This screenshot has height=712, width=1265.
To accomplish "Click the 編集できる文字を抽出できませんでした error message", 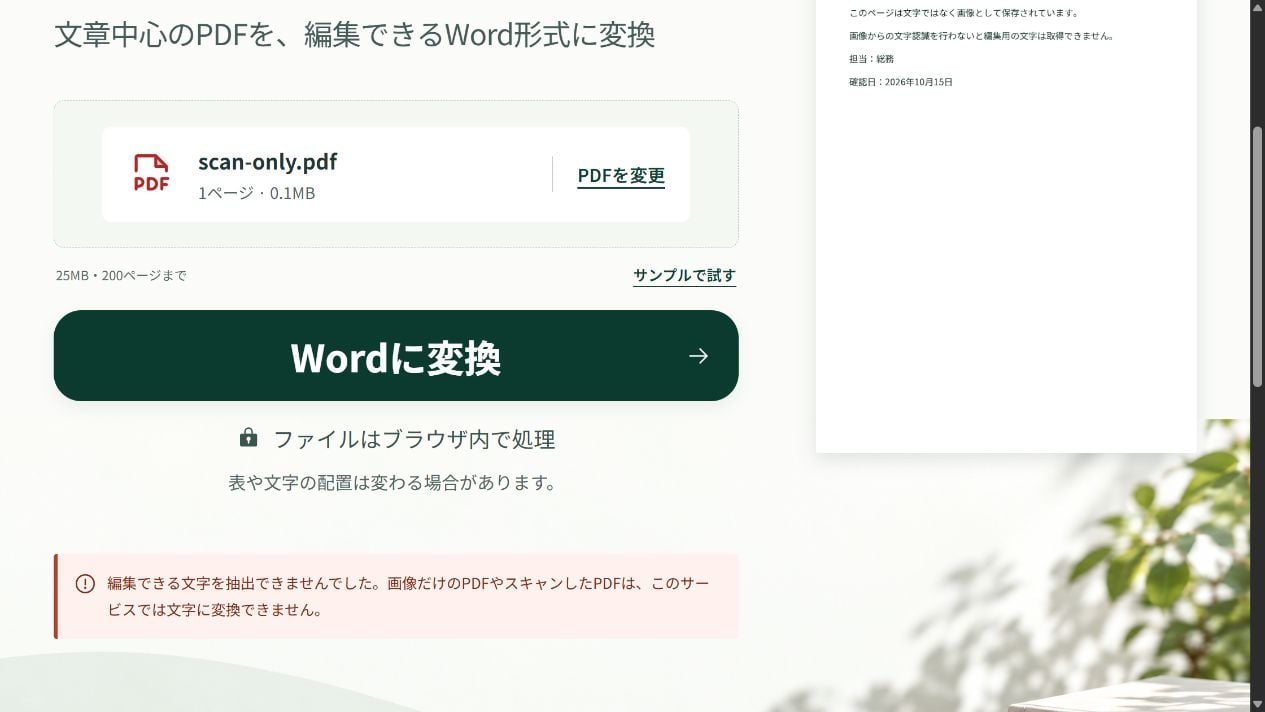I will pyautogui.click(x=408, y=596).
